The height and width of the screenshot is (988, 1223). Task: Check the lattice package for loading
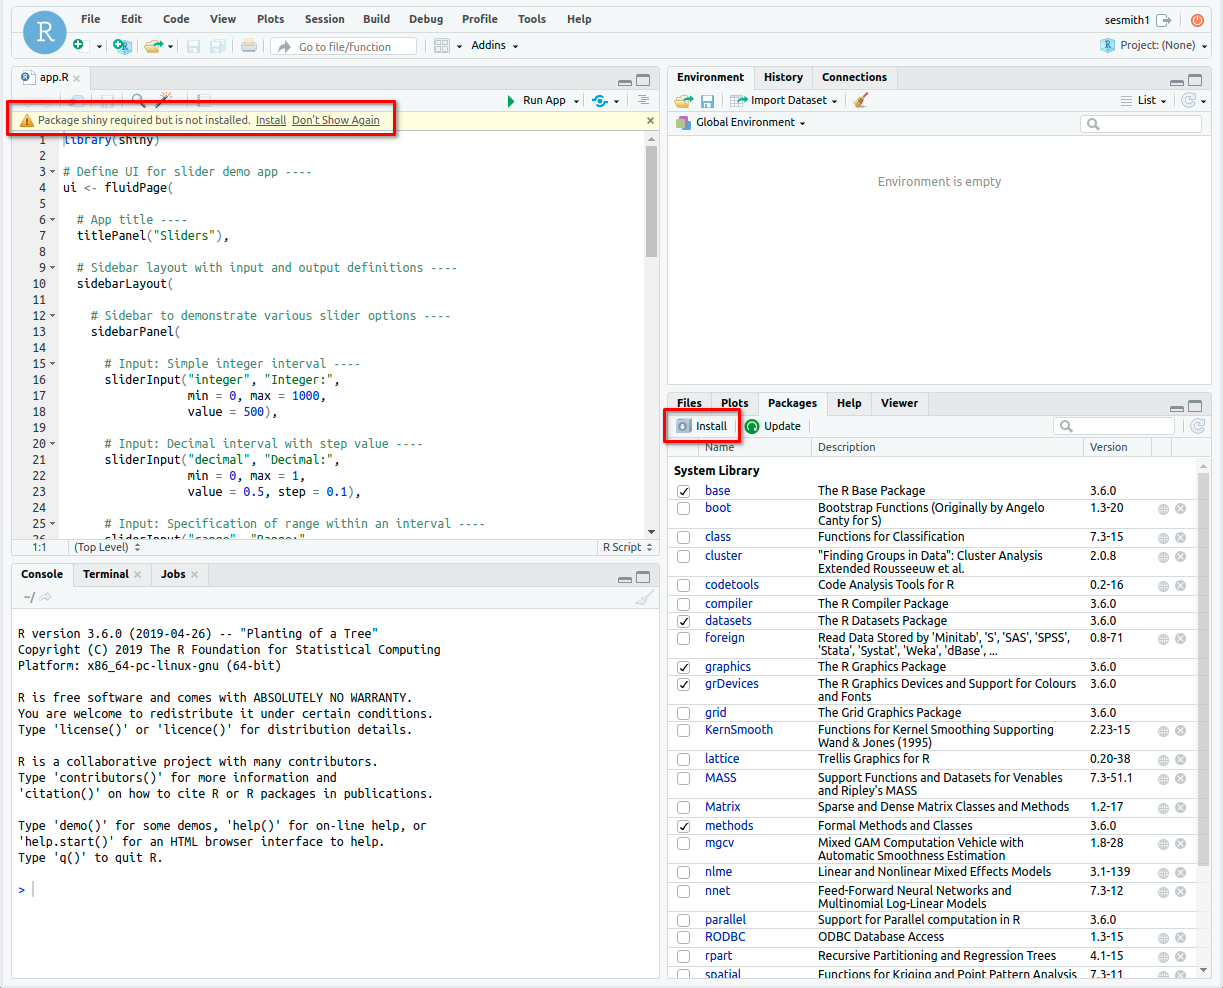click(x=684, y=758)
